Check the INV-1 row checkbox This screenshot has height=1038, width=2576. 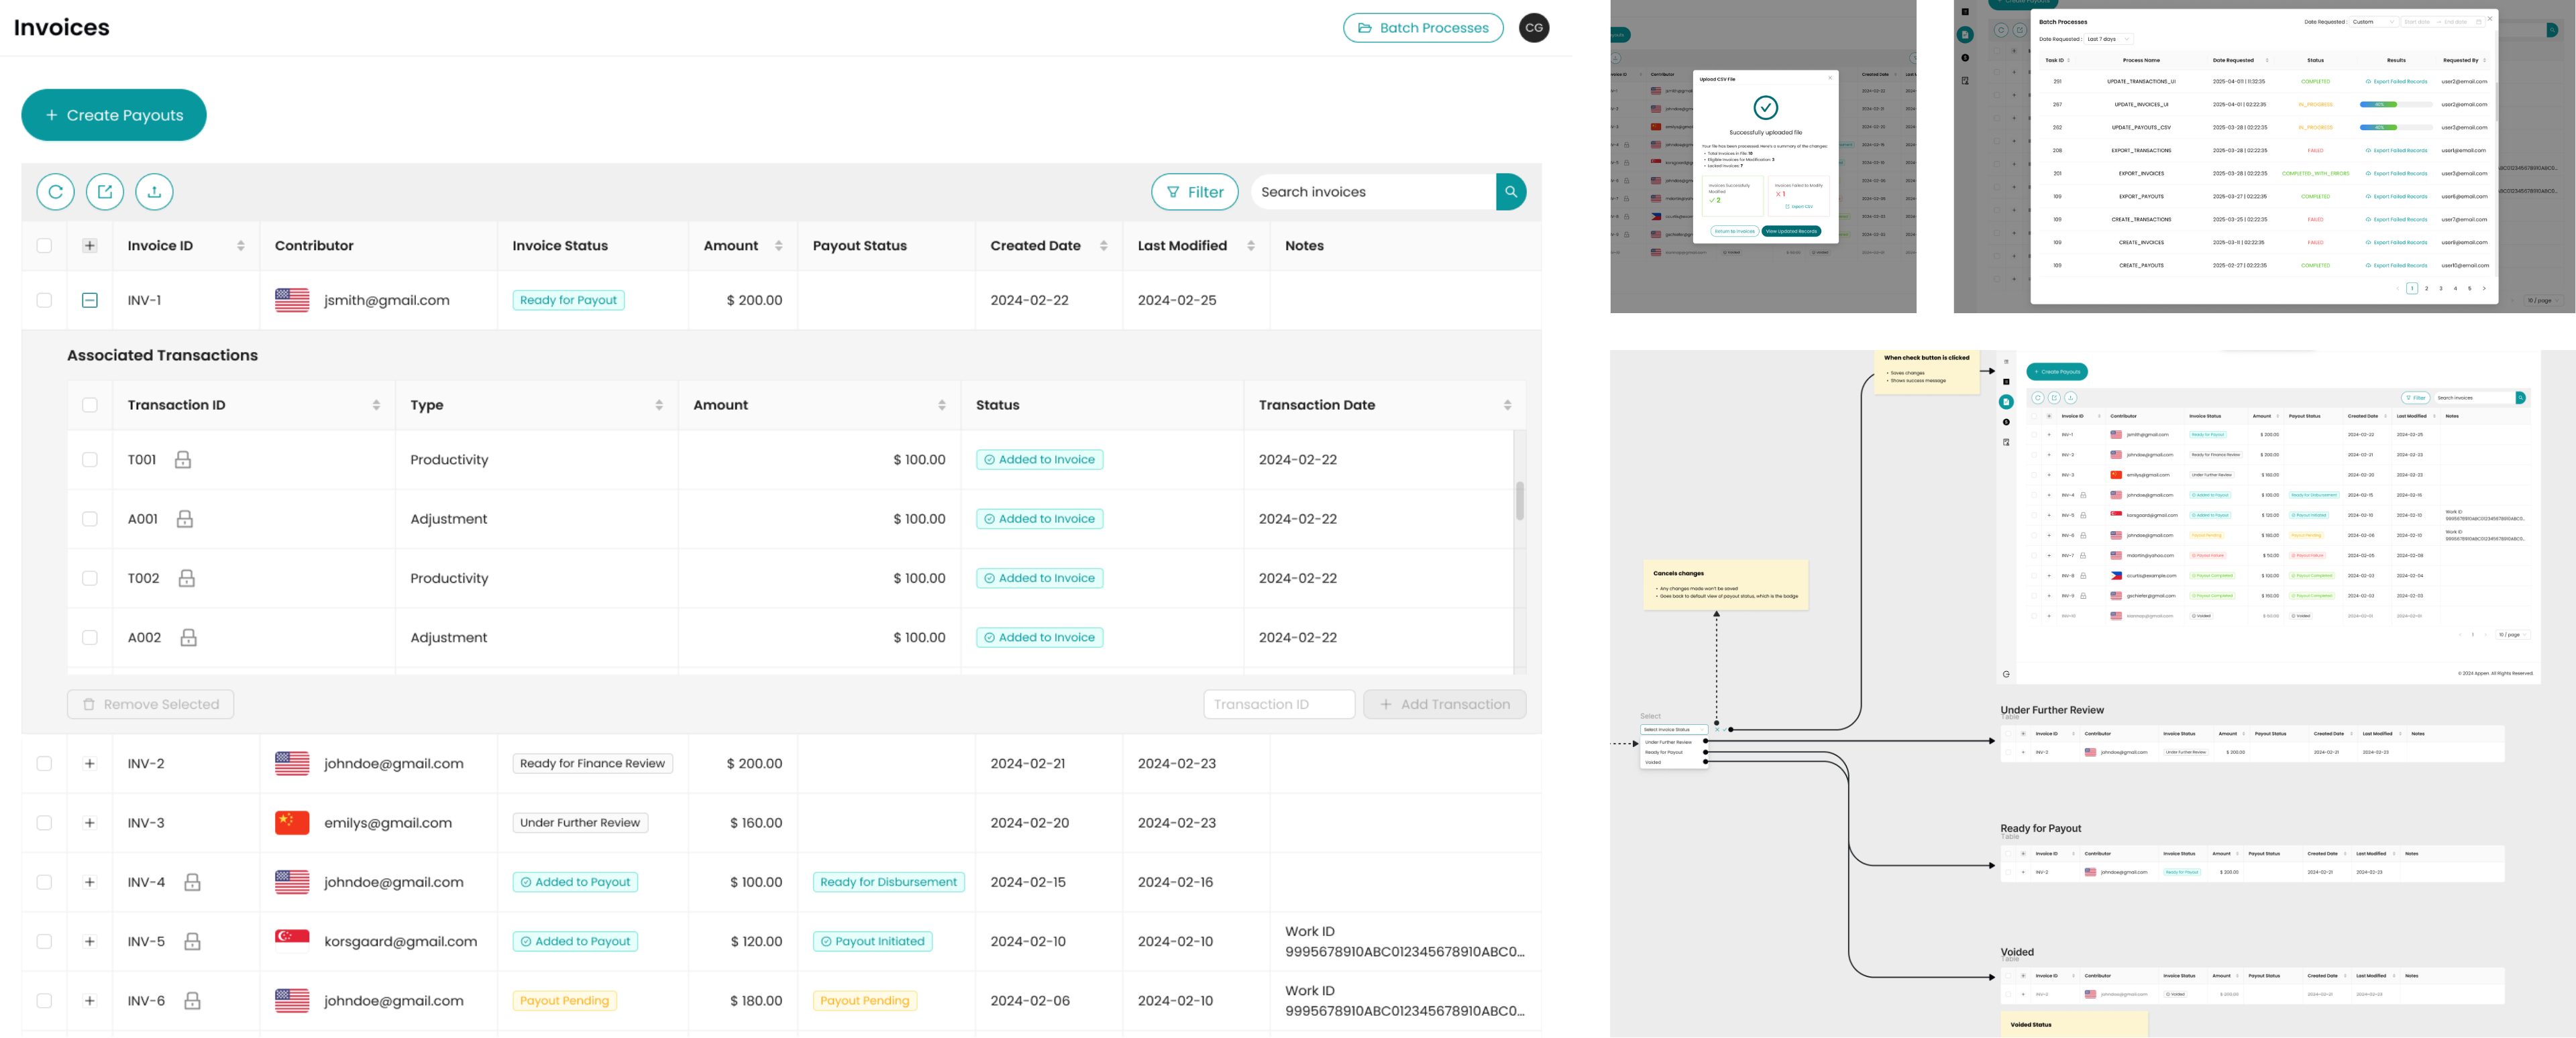pos(44,300)
